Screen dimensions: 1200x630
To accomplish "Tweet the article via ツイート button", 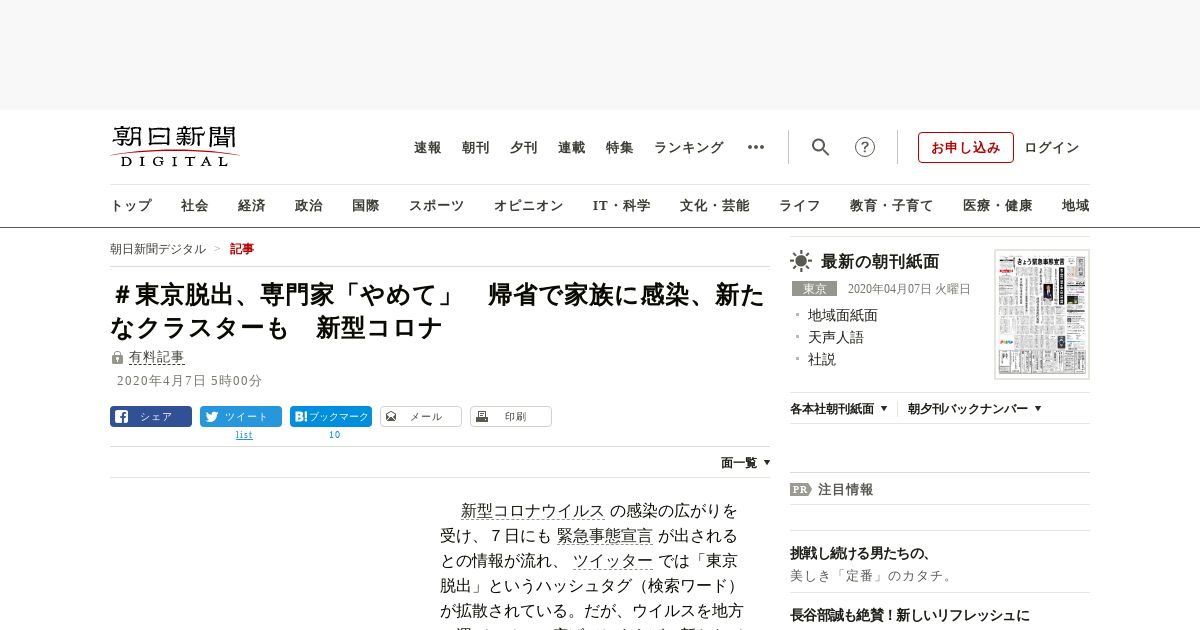I will coord(241,417).
